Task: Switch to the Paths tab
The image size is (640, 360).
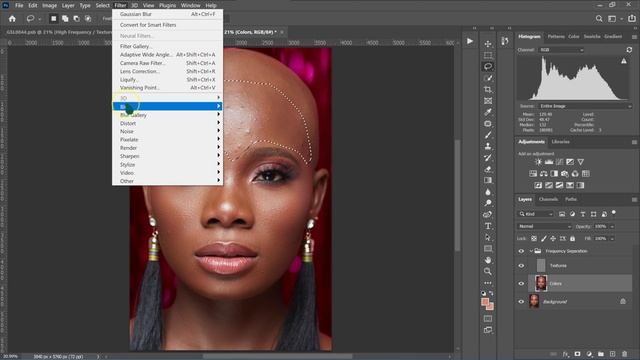Action: click(571, 199)
